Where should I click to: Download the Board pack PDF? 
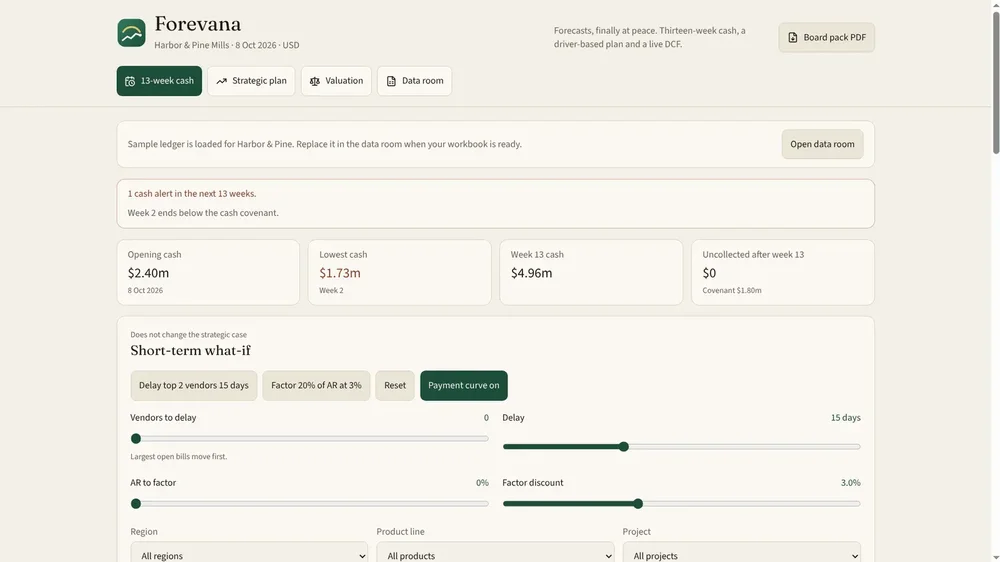(x=827, y=38)
